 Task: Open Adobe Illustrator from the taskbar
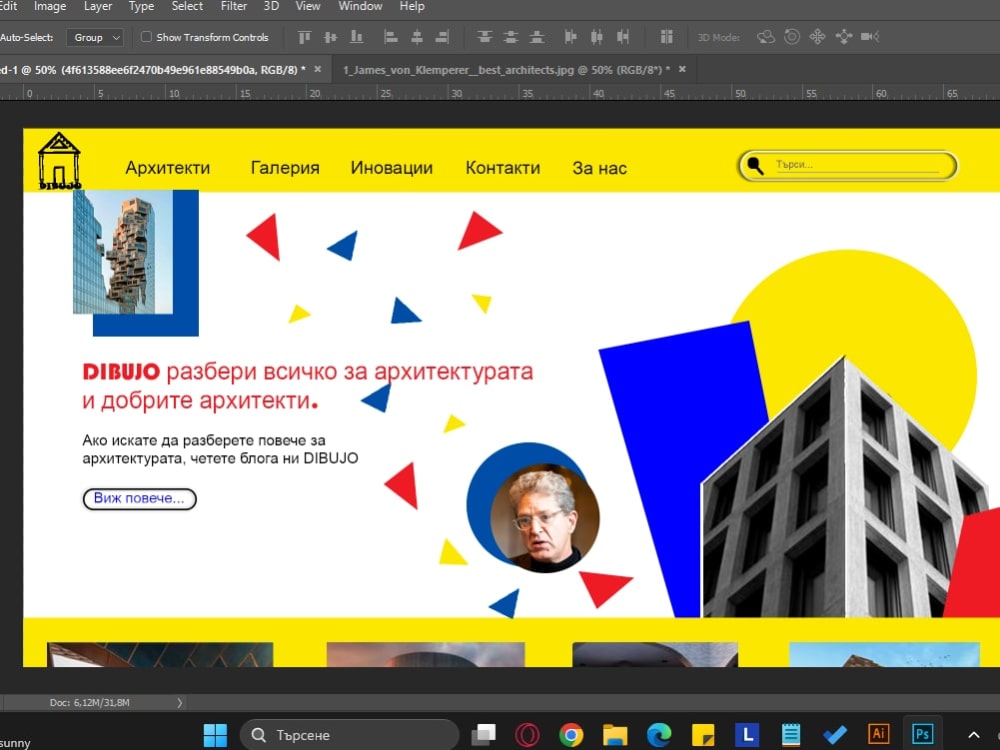coord(878,734)
